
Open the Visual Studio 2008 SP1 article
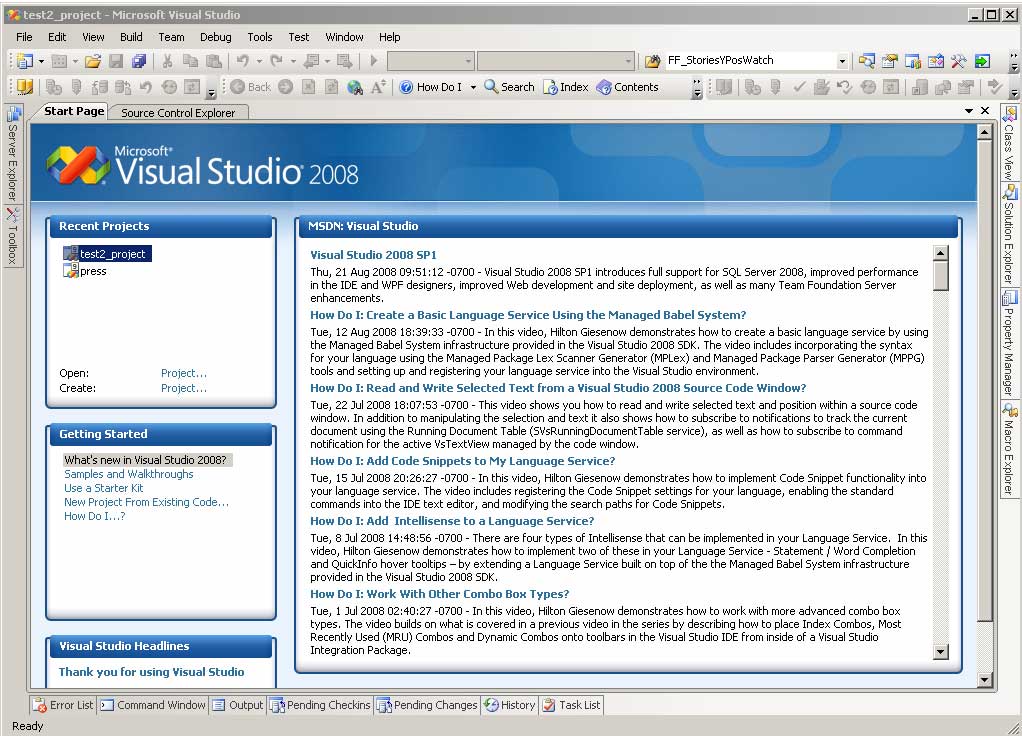coord(373,255)
